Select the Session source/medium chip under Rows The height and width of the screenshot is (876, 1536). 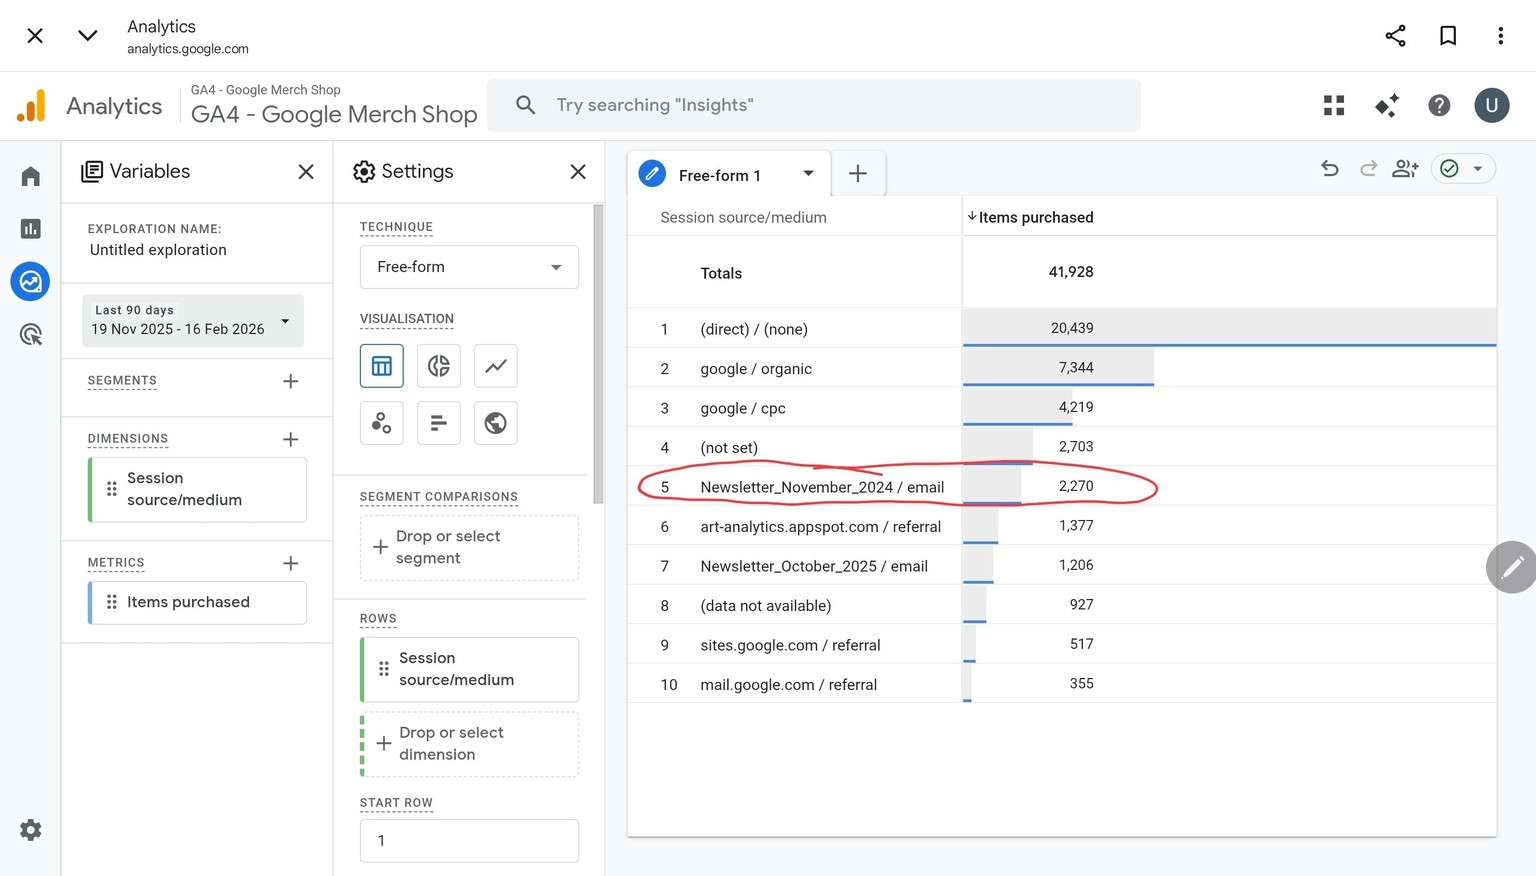[x=469, y=669]
